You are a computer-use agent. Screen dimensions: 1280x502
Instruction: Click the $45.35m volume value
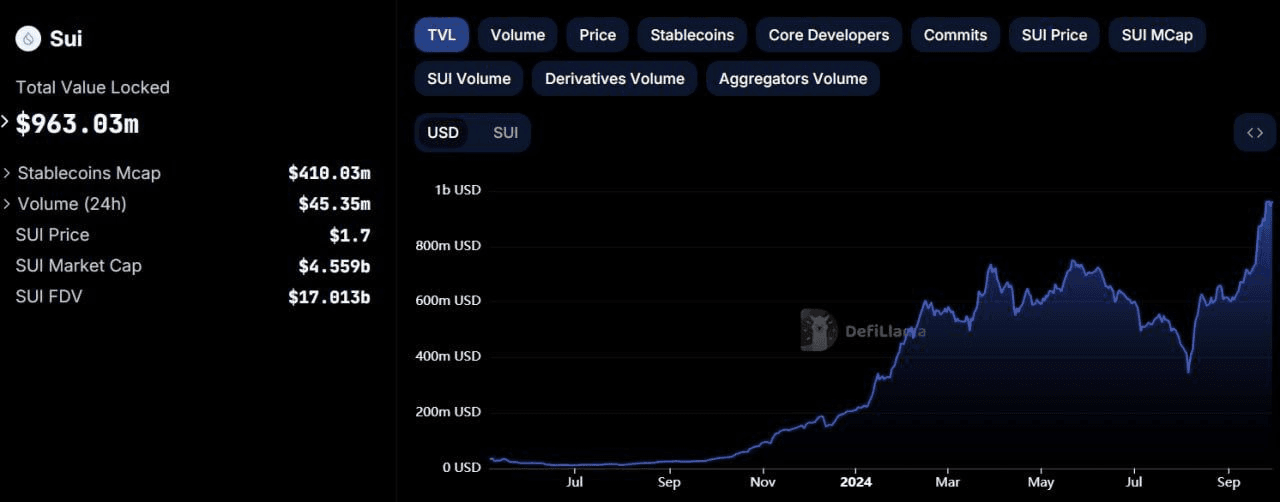pyautogui.click(x=334, y=204)
